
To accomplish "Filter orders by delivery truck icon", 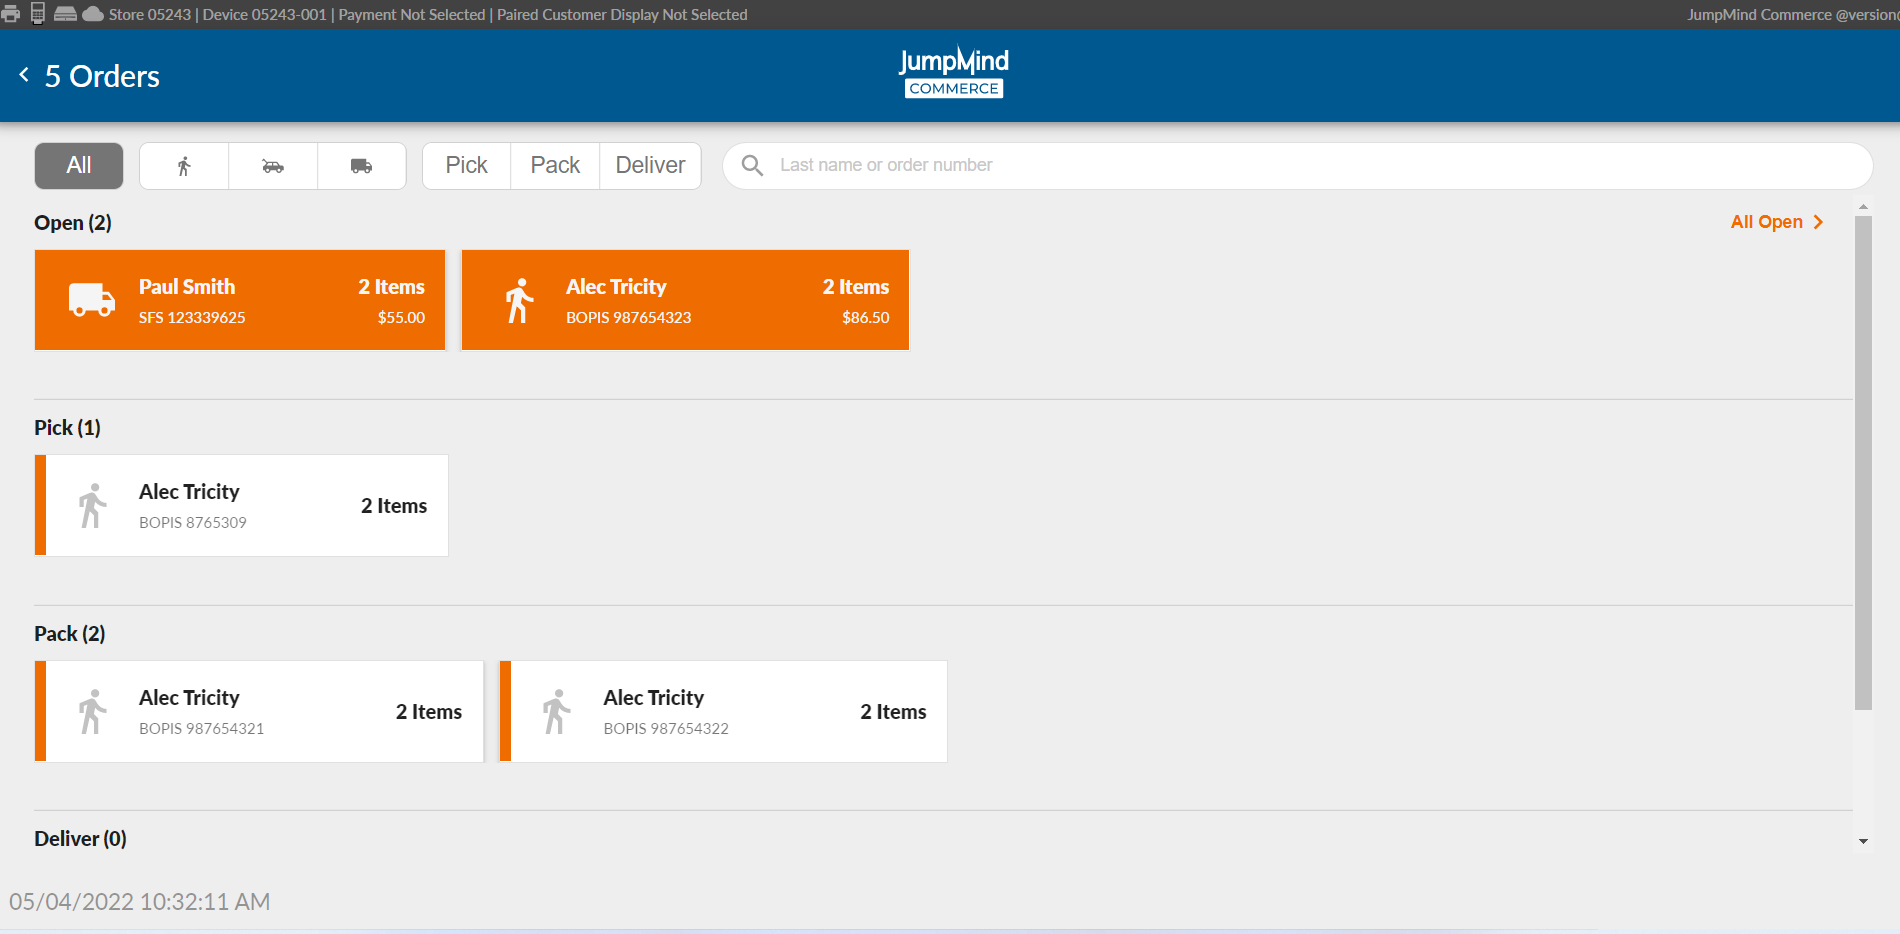I will point(361,166).
